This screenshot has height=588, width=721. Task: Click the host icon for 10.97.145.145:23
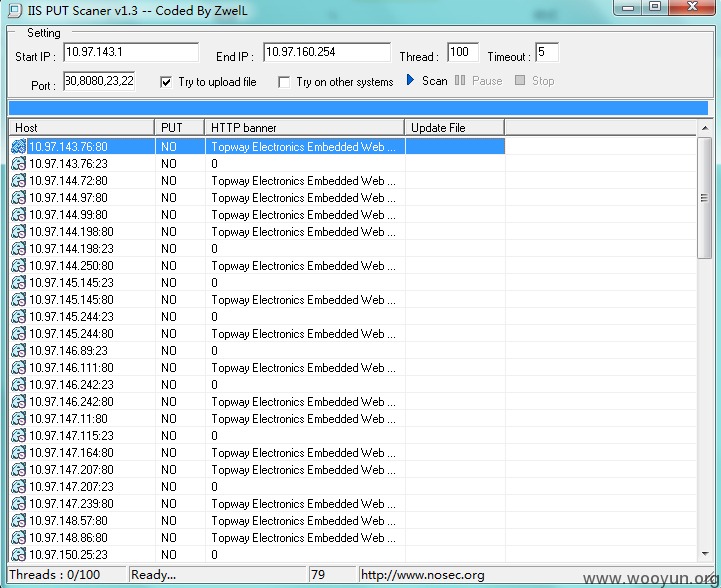(x=18, y=283)
